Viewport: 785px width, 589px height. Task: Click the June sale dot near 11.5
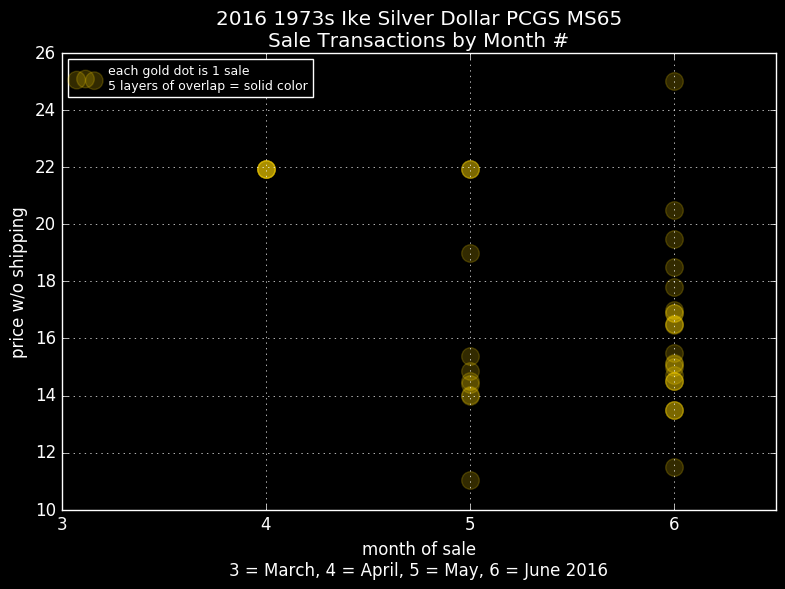(674, 468)
